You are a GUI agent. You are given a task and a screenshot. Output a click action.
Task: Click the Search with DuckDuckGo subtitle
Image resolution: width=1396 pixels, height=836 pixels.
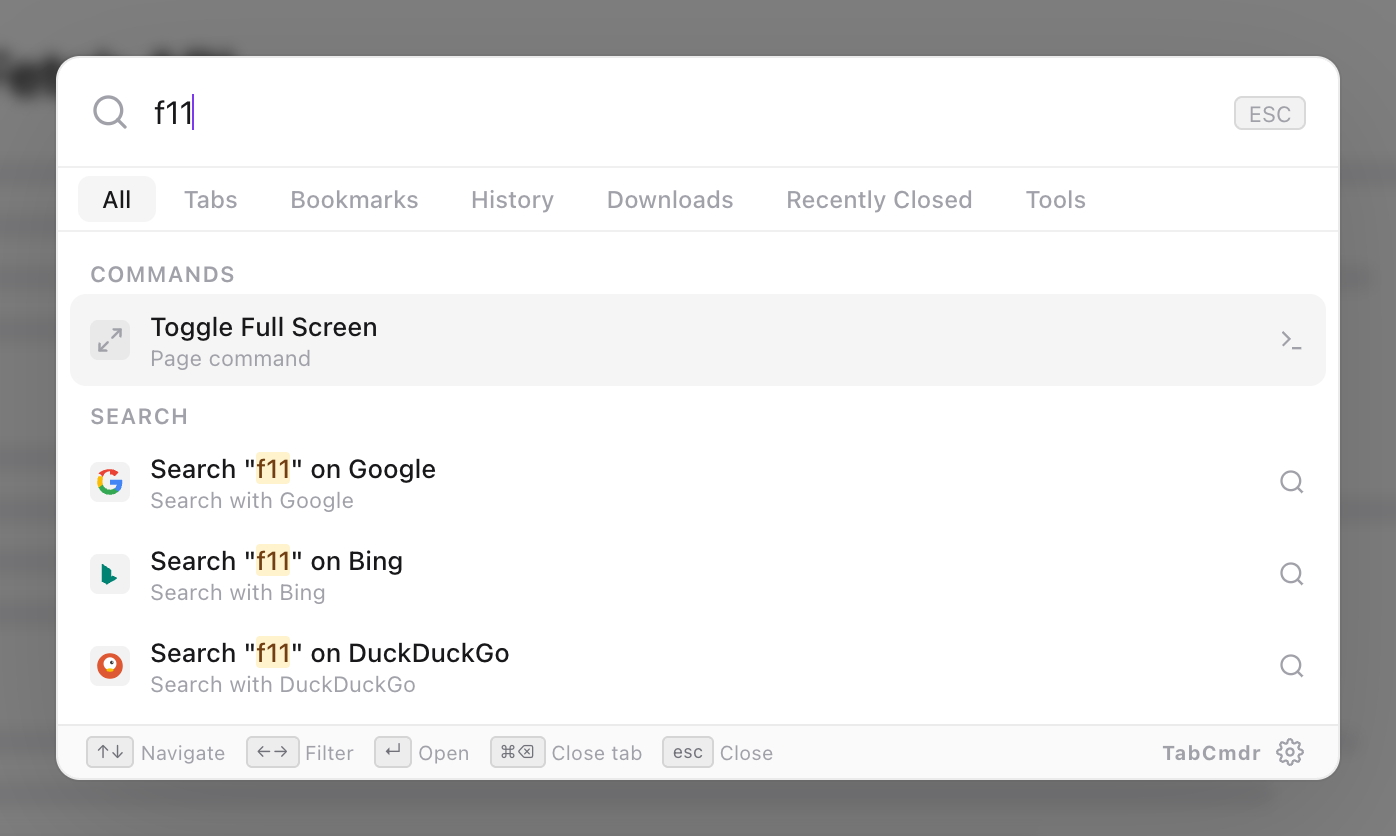(283, 685)
